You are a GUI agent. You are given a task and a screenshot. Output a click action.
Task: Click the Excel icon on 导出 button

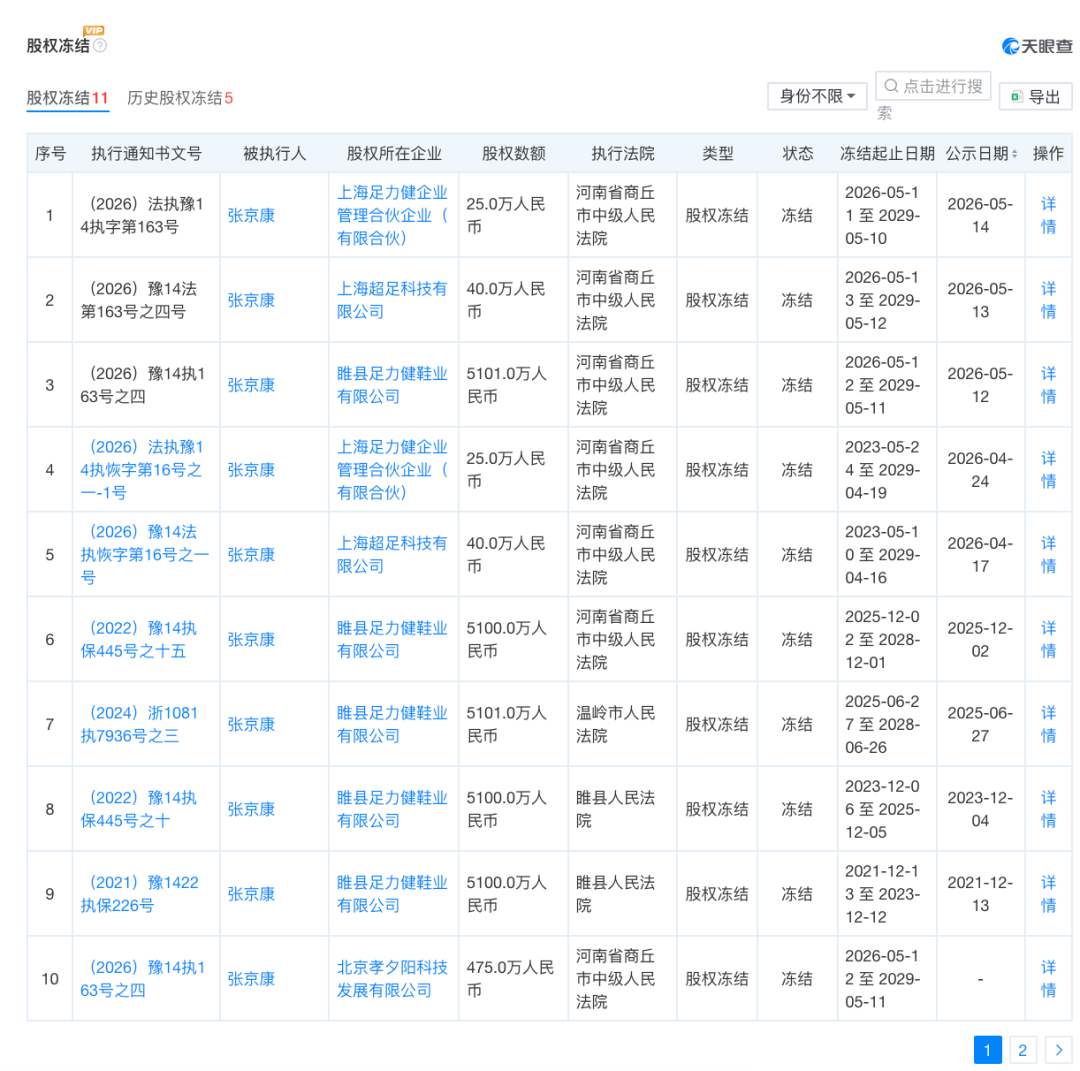pos(1017,96)
